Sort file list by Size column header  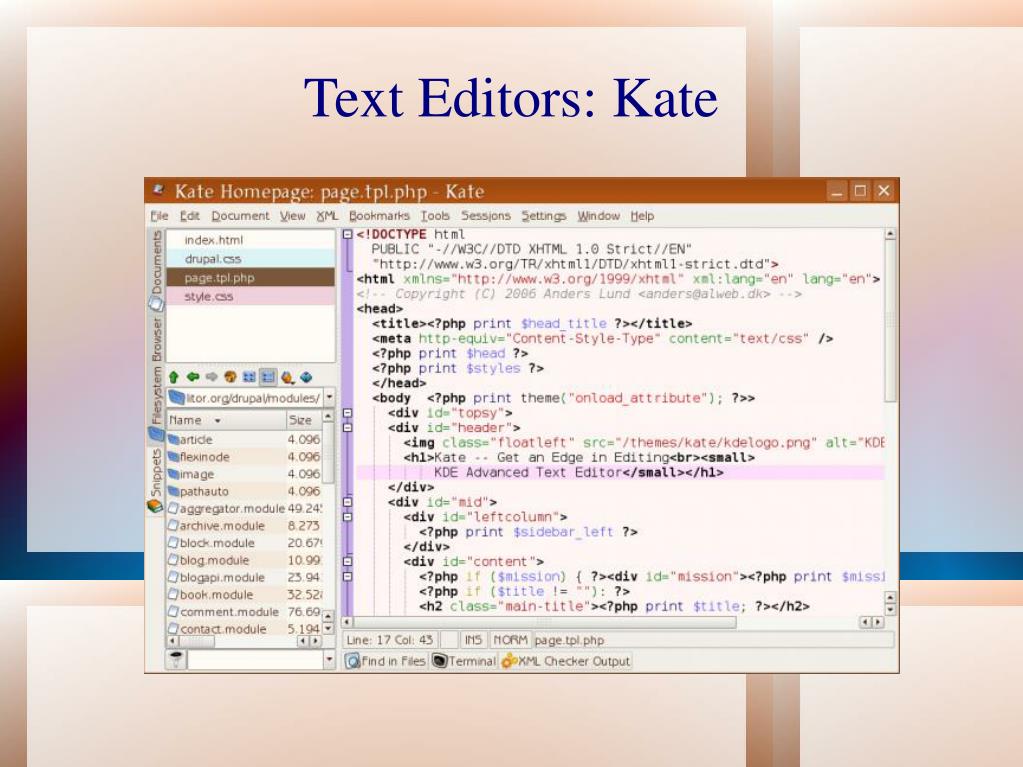[x=304, y=420]
